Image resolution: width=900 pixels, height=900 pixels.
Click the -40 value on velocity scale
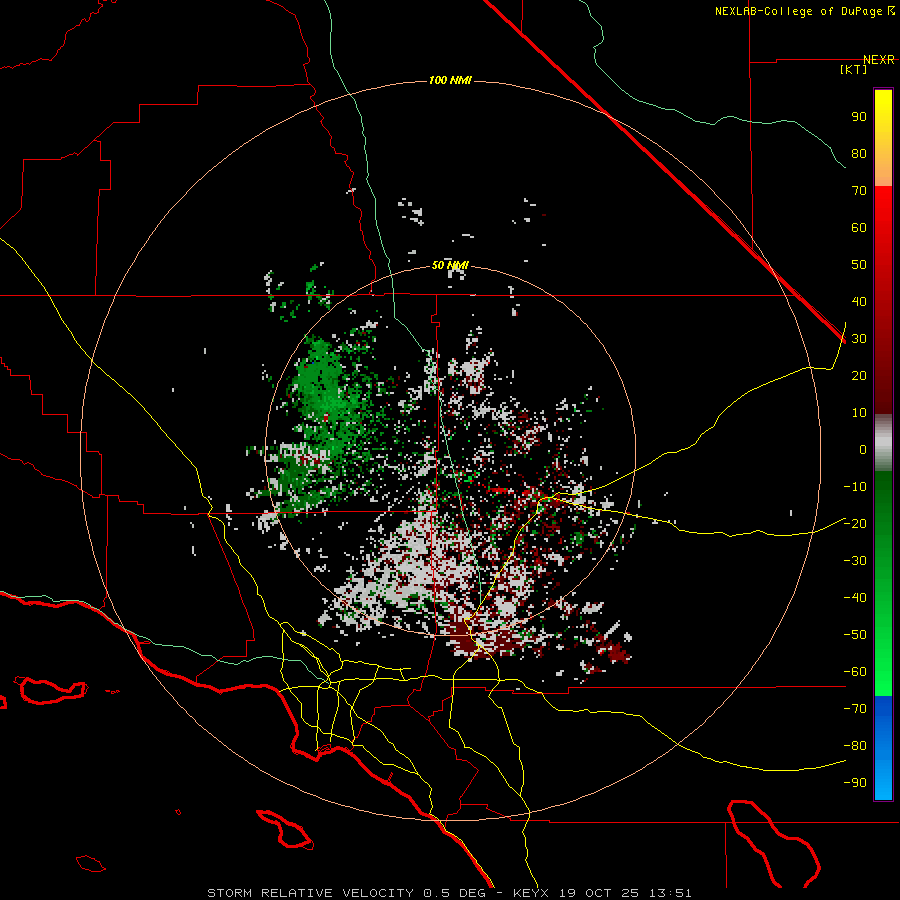point(855,598)
